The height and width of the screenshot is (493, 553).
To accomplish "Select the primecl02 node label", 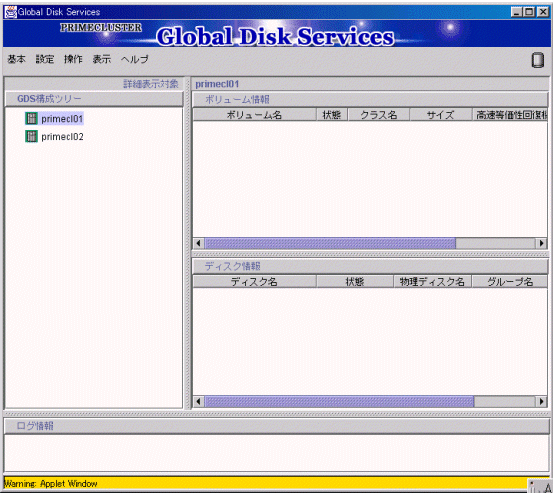I will point(62,137).
